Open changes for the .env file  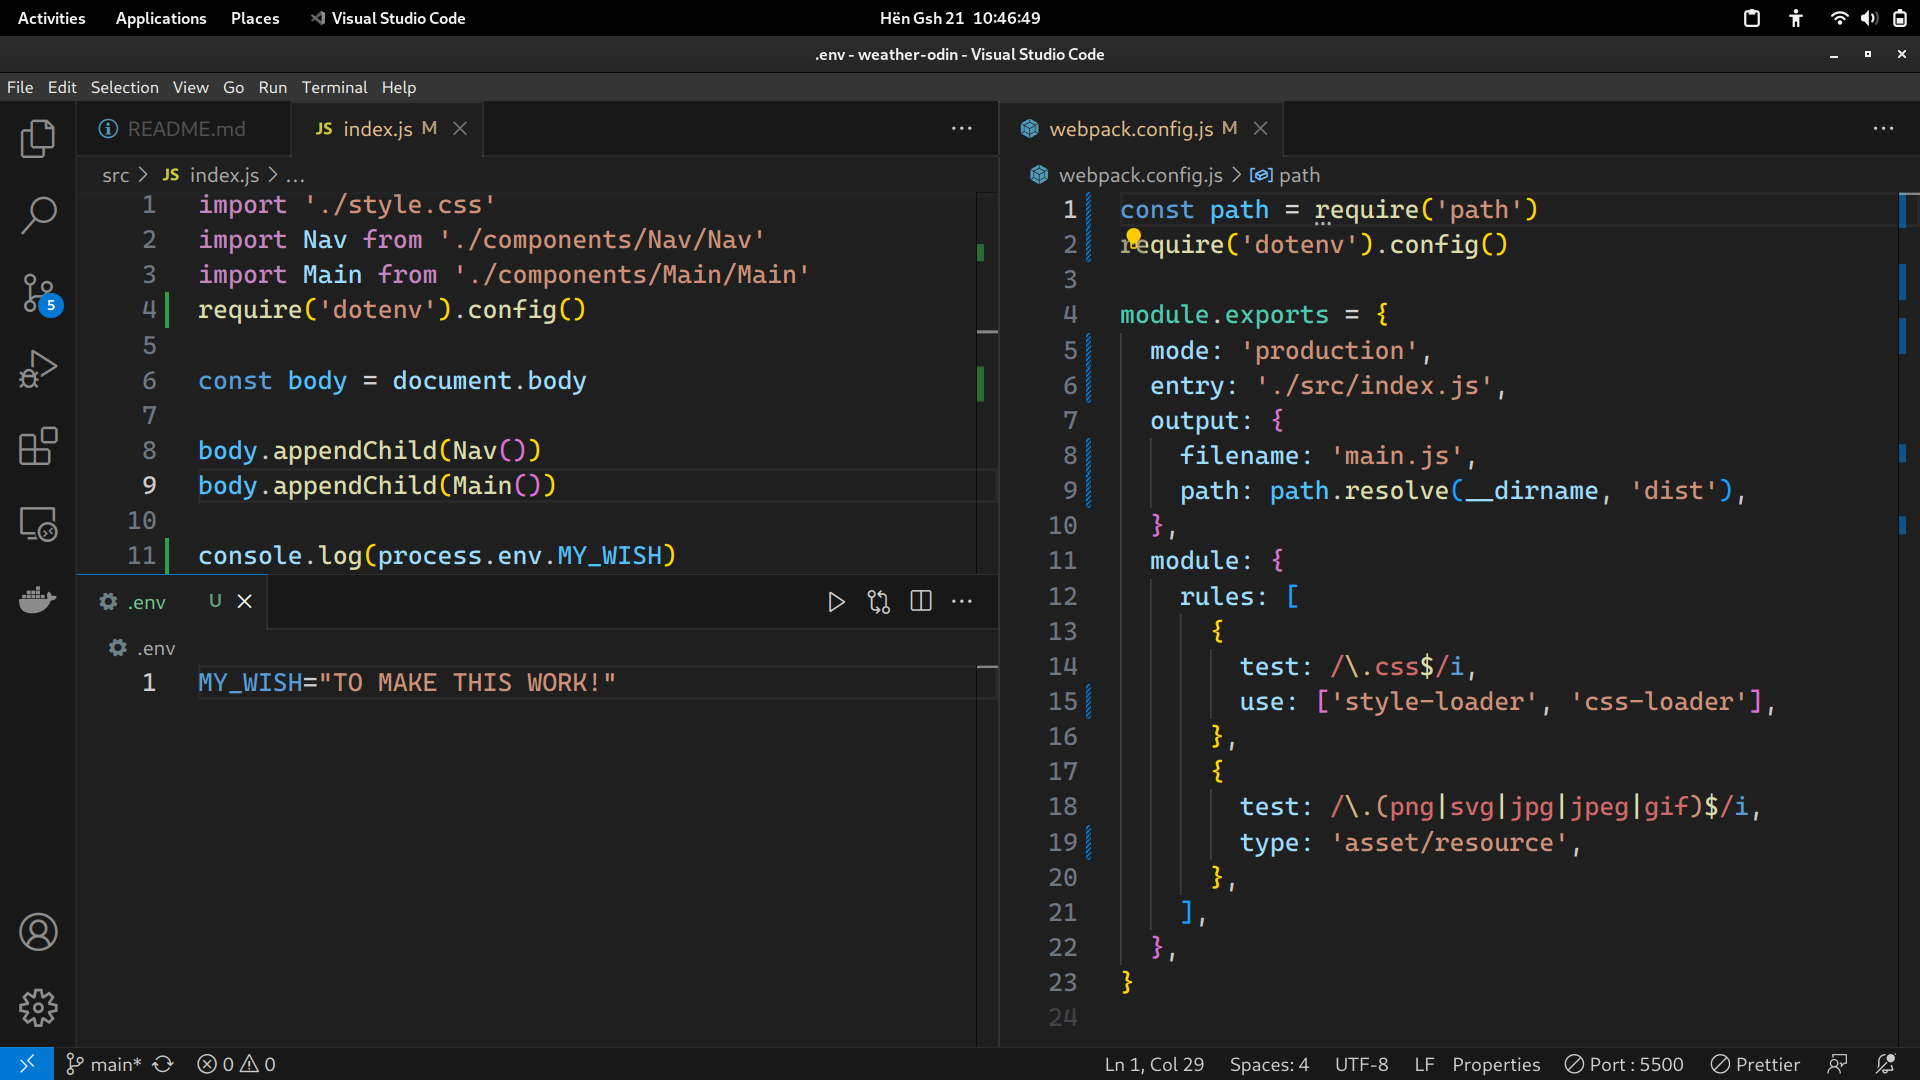[879, 601]
